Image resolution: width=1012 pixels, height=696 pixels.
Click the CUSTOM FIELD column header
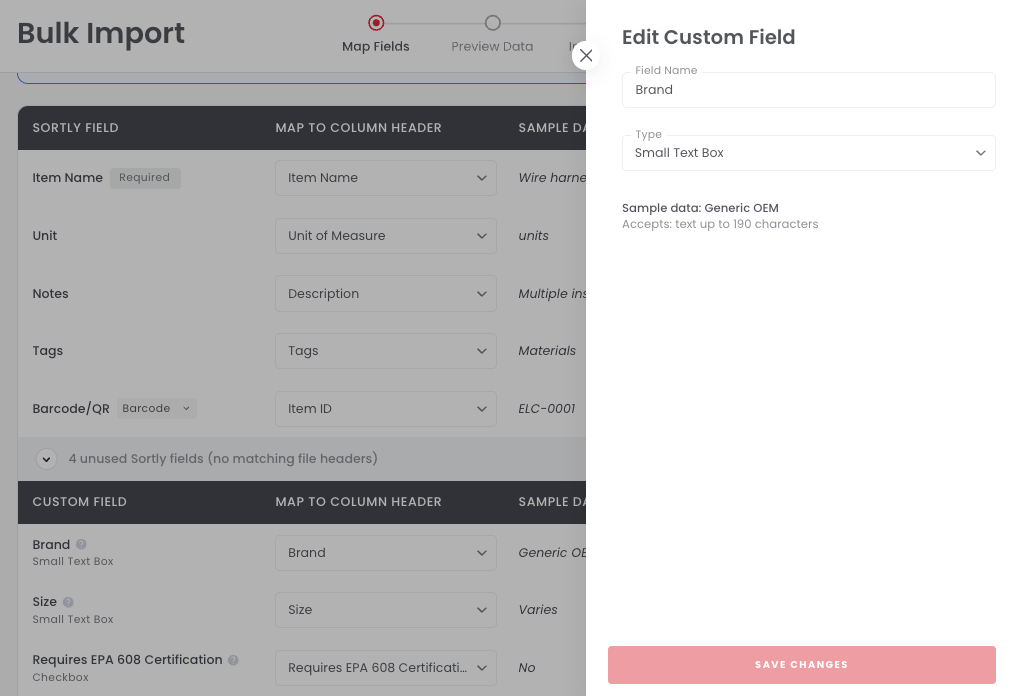[x=79, y=502]
